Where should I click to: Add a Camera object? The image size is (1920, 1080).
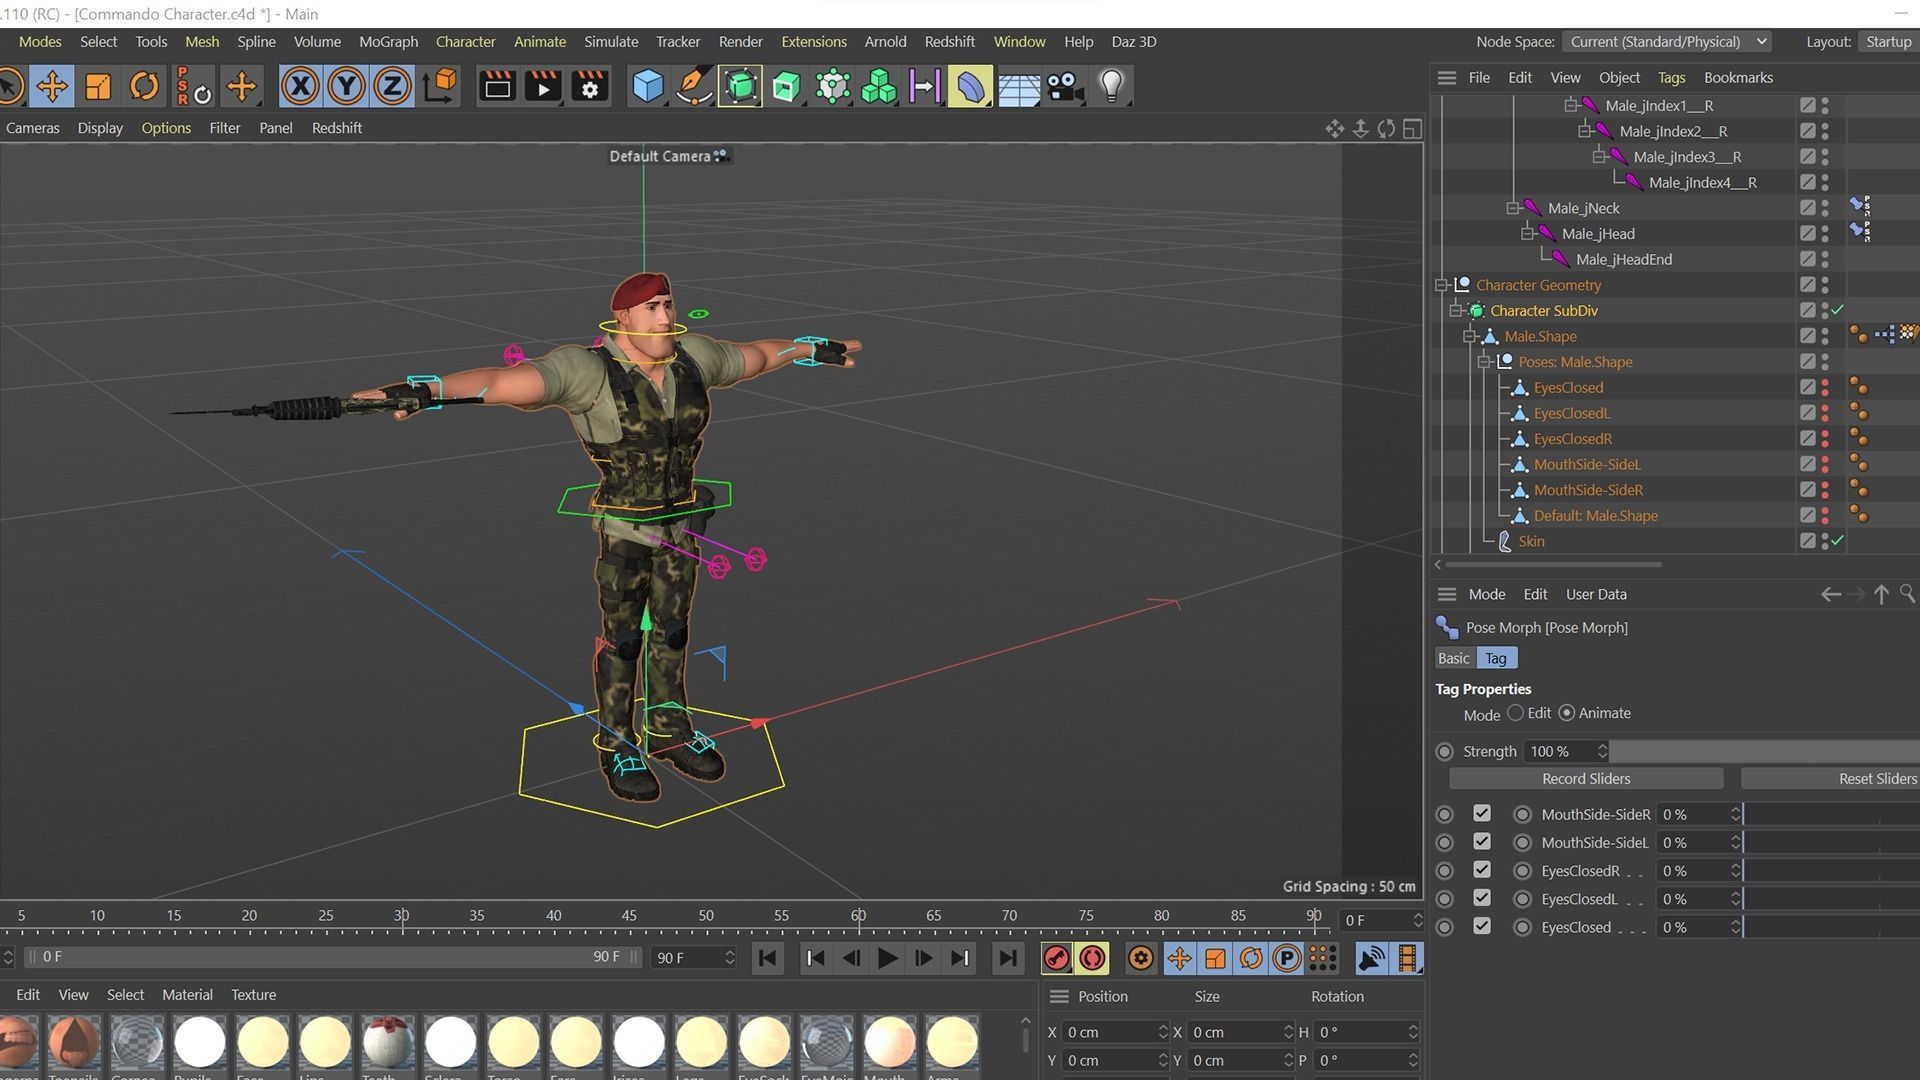[x=1065, y=86]
